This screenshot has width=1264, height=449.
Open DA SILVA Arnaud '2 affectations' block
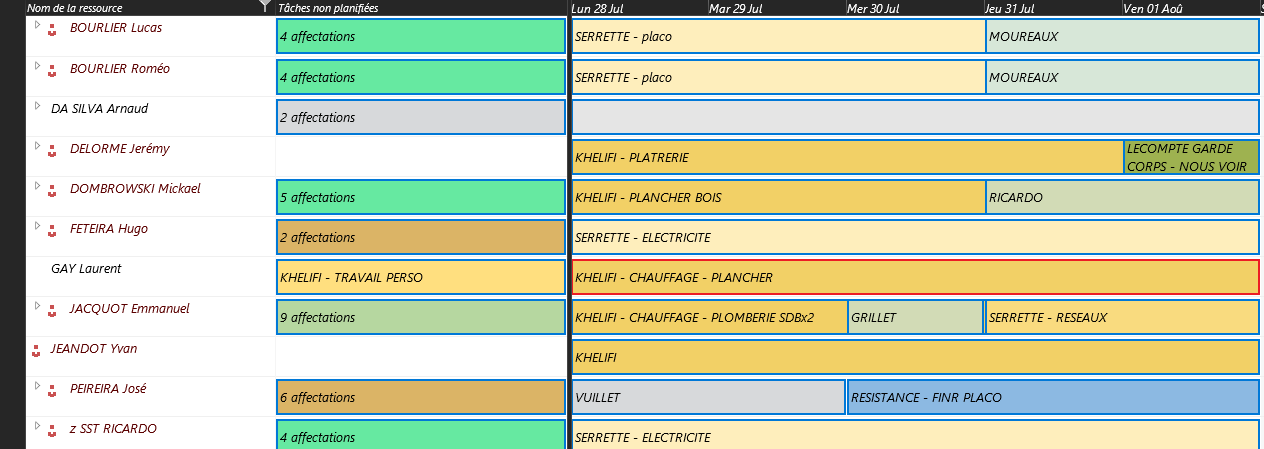tap(420, 117)
